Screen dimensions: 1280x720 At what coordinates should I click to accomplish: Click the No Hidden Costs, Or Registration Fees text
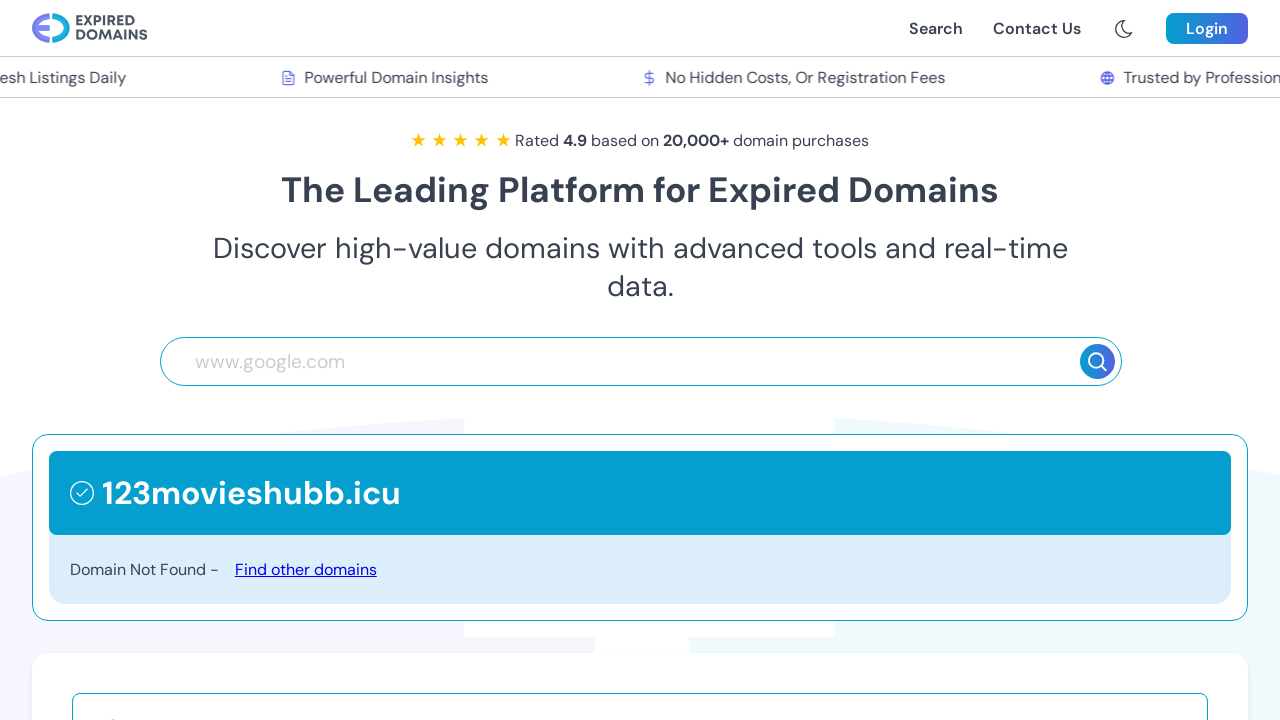(805, 78)
